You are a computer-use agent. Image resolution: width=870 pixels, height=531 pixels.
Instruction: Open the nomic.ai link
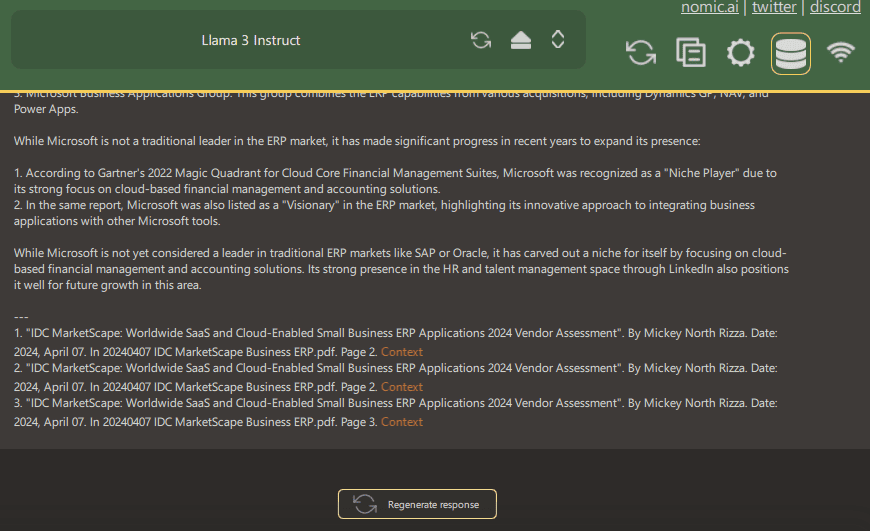click(709, 8)
